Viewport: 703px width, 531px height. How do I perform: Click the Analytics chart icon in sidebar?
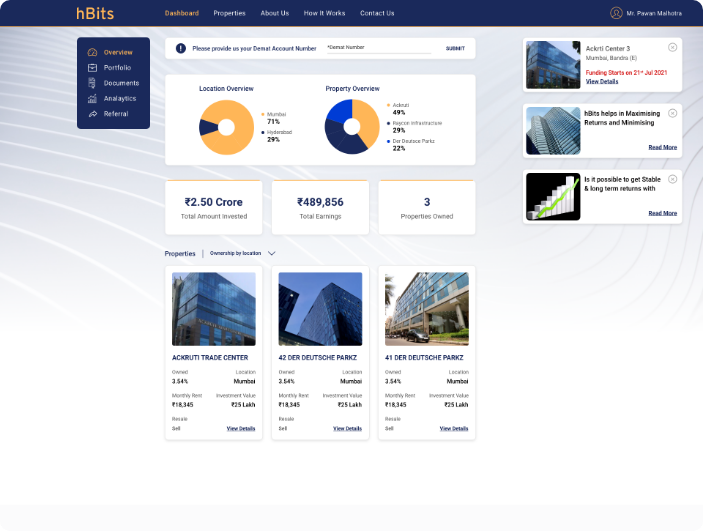pos(93,99)
